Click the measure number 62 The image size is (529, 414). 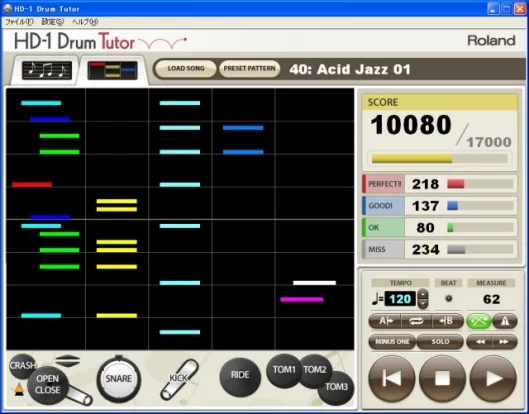coord(492,299)
